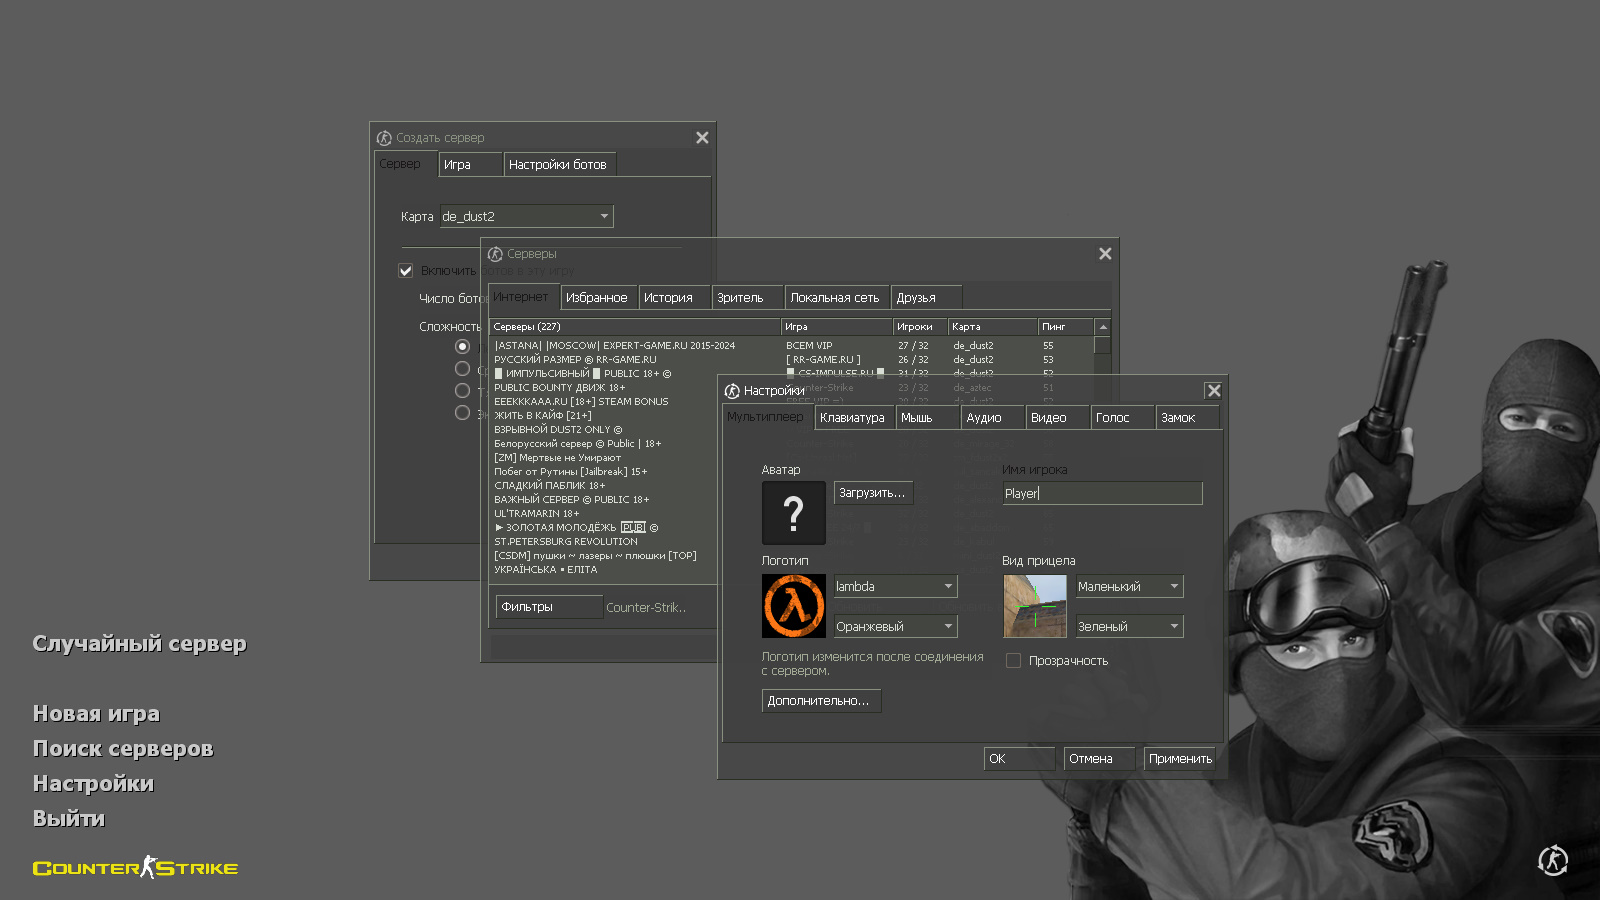Image resolution: width=1600 pixels, height=900 pixels.
Task: Click the Серверы window title icon
Action: coord(495,254)
